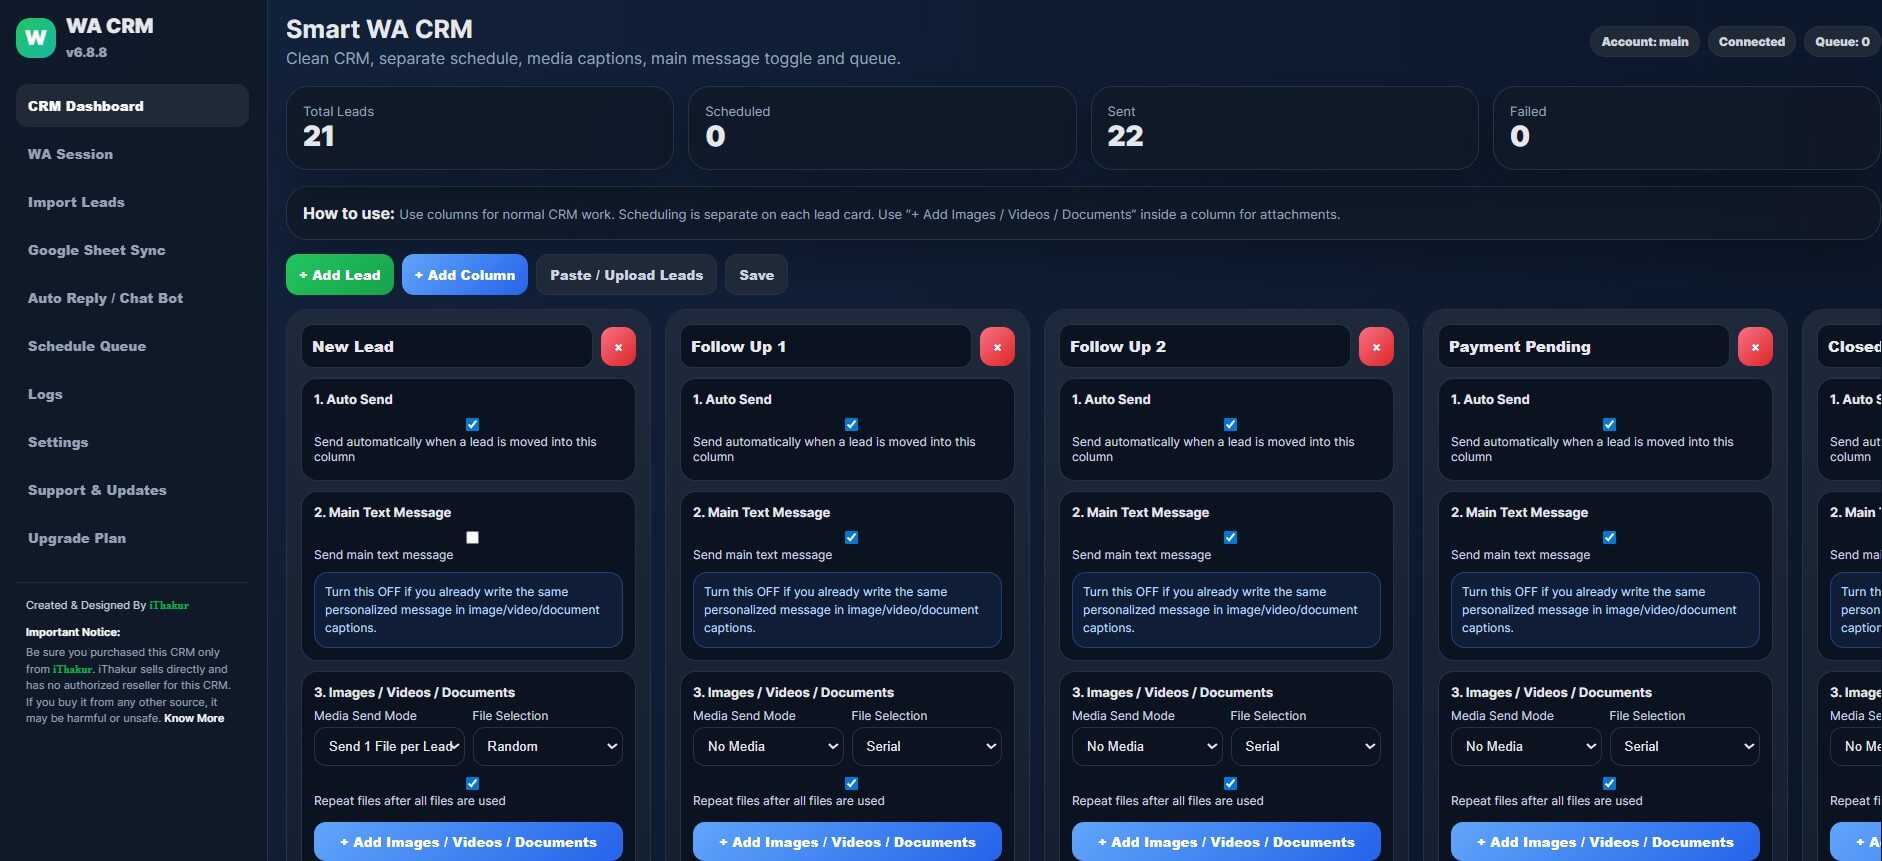This screenshot has height=861, width=1882.
Task: Open the iThakur link beside Designed By
Action: 169,605
